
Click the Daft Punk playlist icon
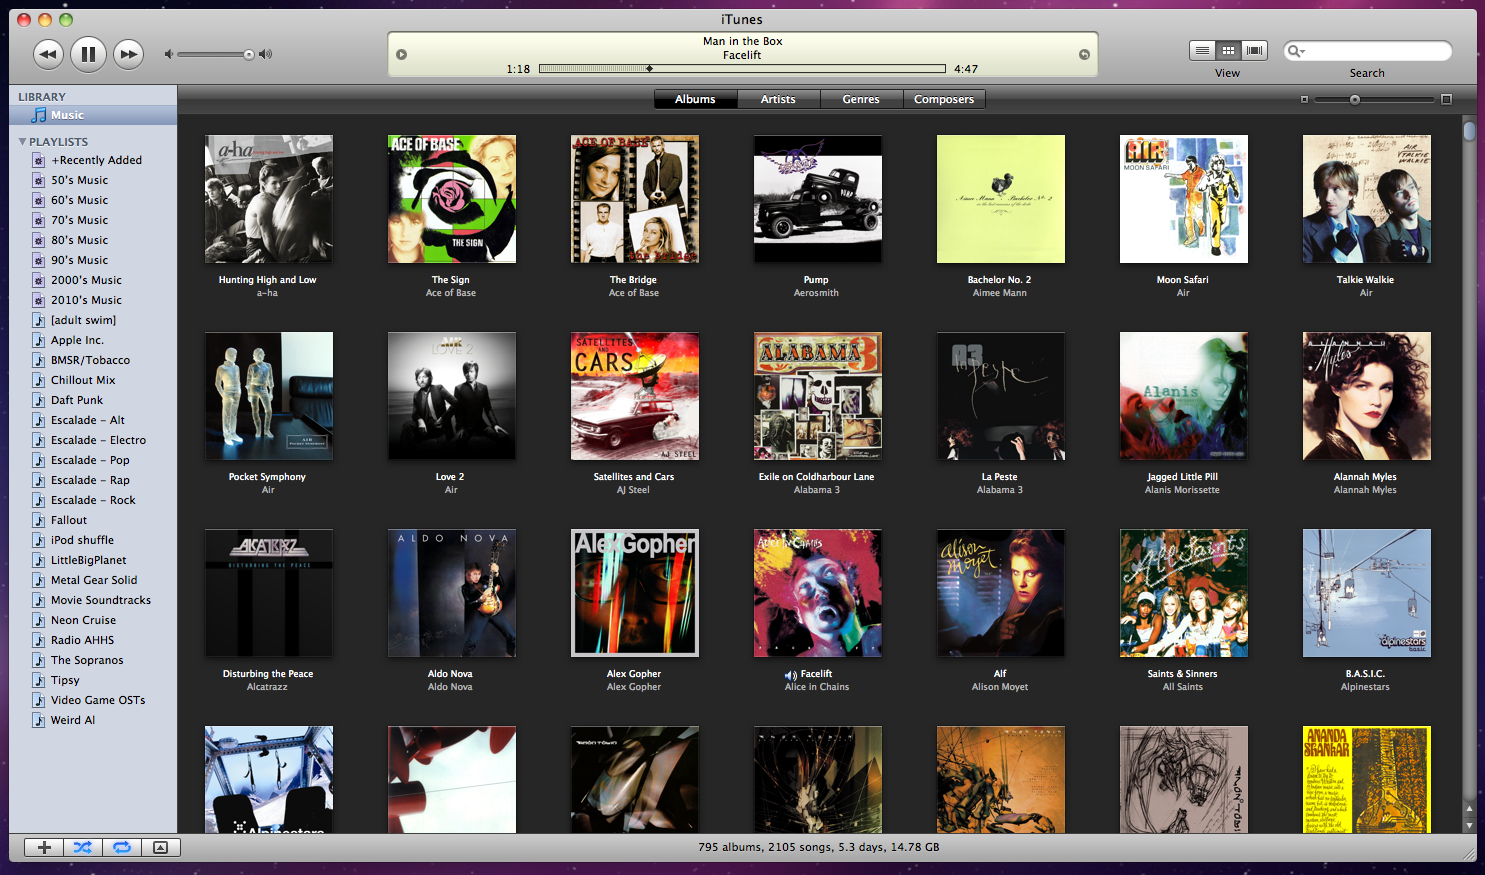coord(38,400)
